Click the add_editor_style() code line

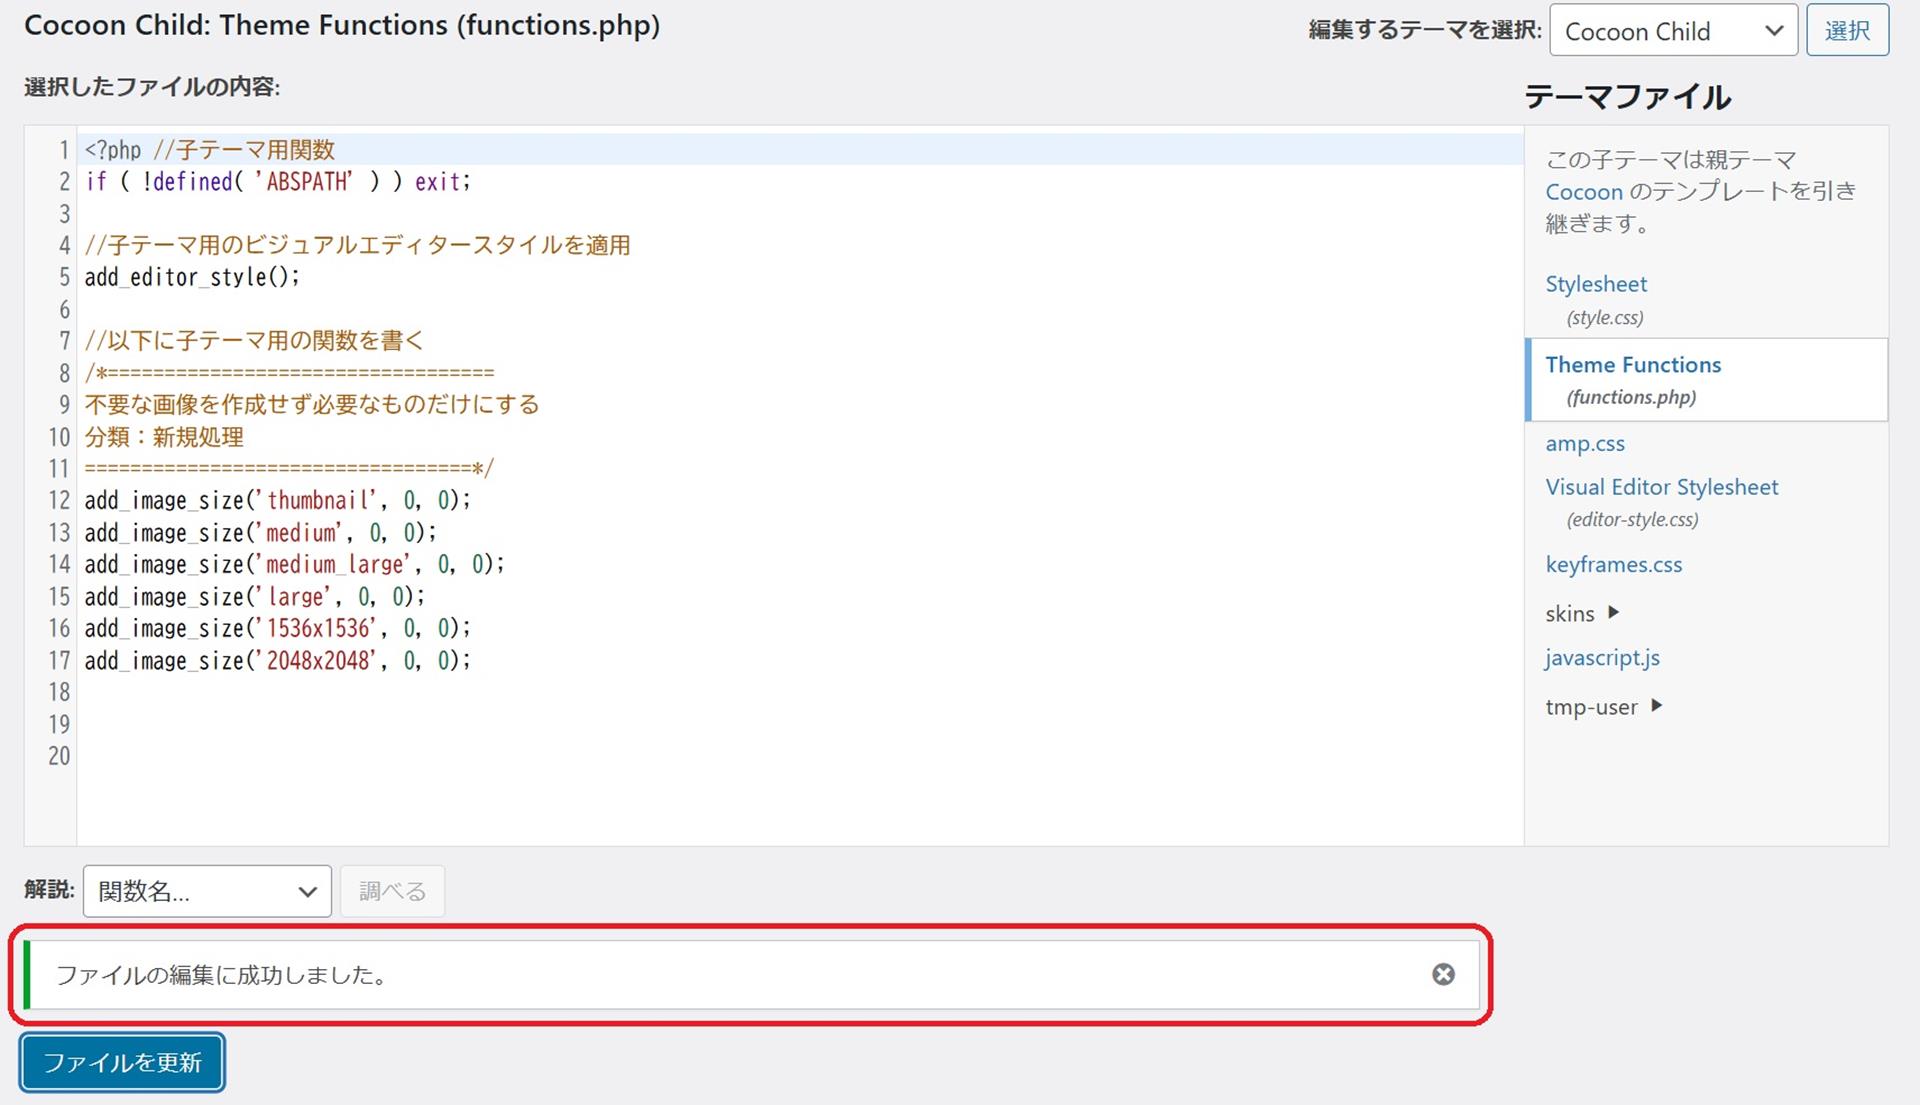click(192, 277)
